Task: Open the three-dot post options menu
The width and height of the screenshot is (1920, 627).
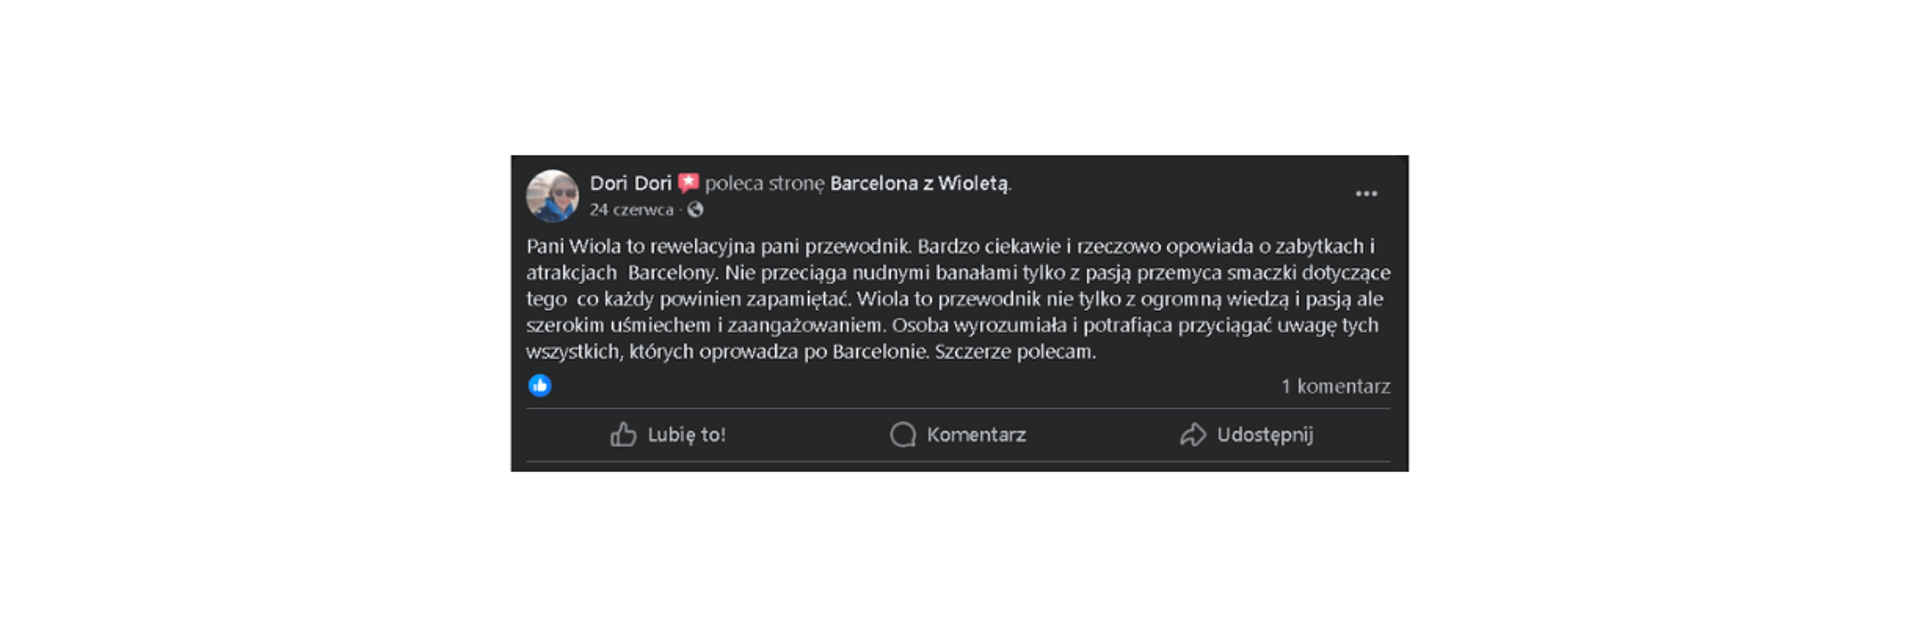Action: tap(1366, 194)
